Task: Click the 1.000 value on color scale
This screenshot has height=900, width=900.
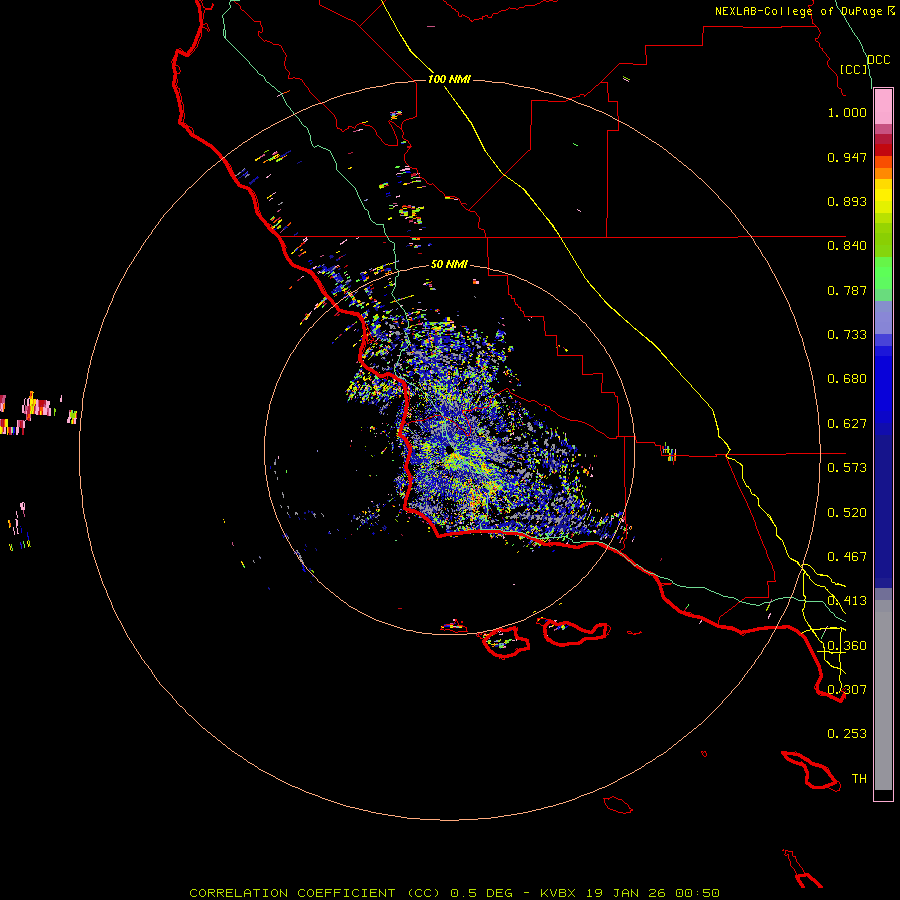Action: [x=847, y=112]
